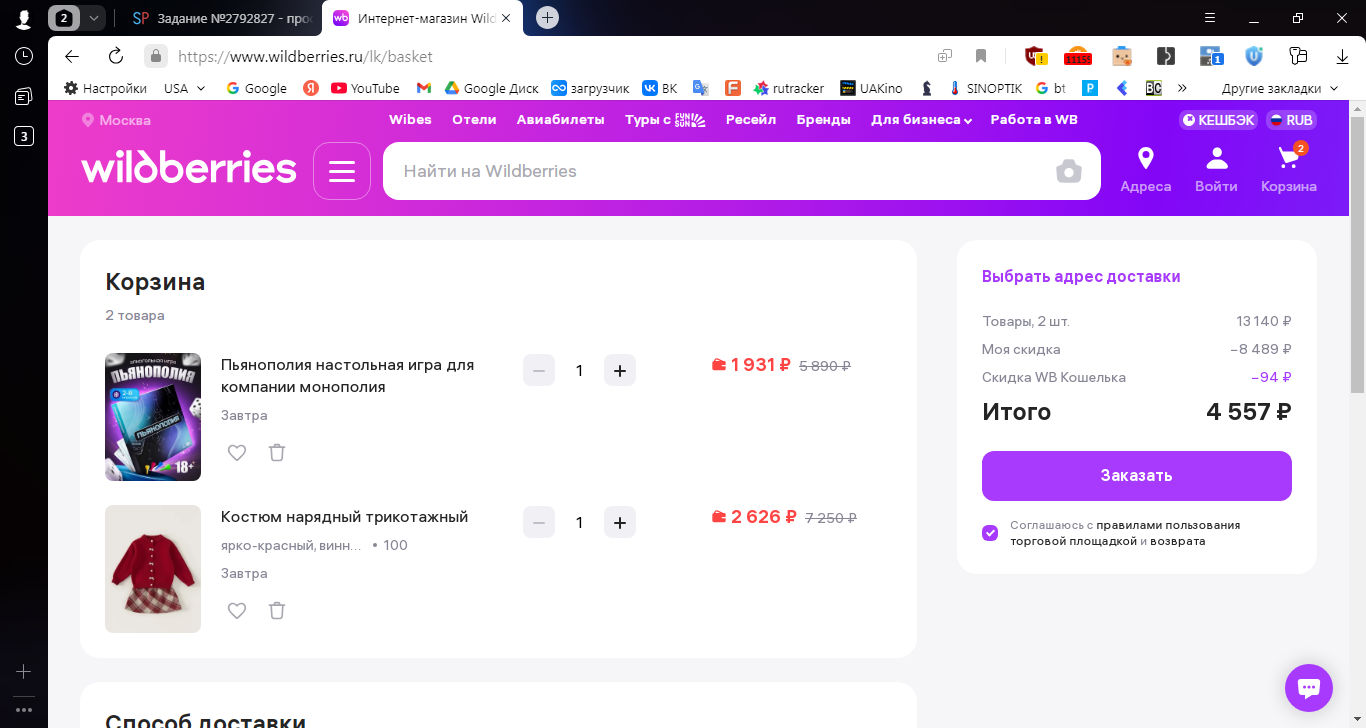This screenshot has width=1366, height=728.
Task: Toggle the КЕШБЭК switch in header
Action: (1217, 120)
